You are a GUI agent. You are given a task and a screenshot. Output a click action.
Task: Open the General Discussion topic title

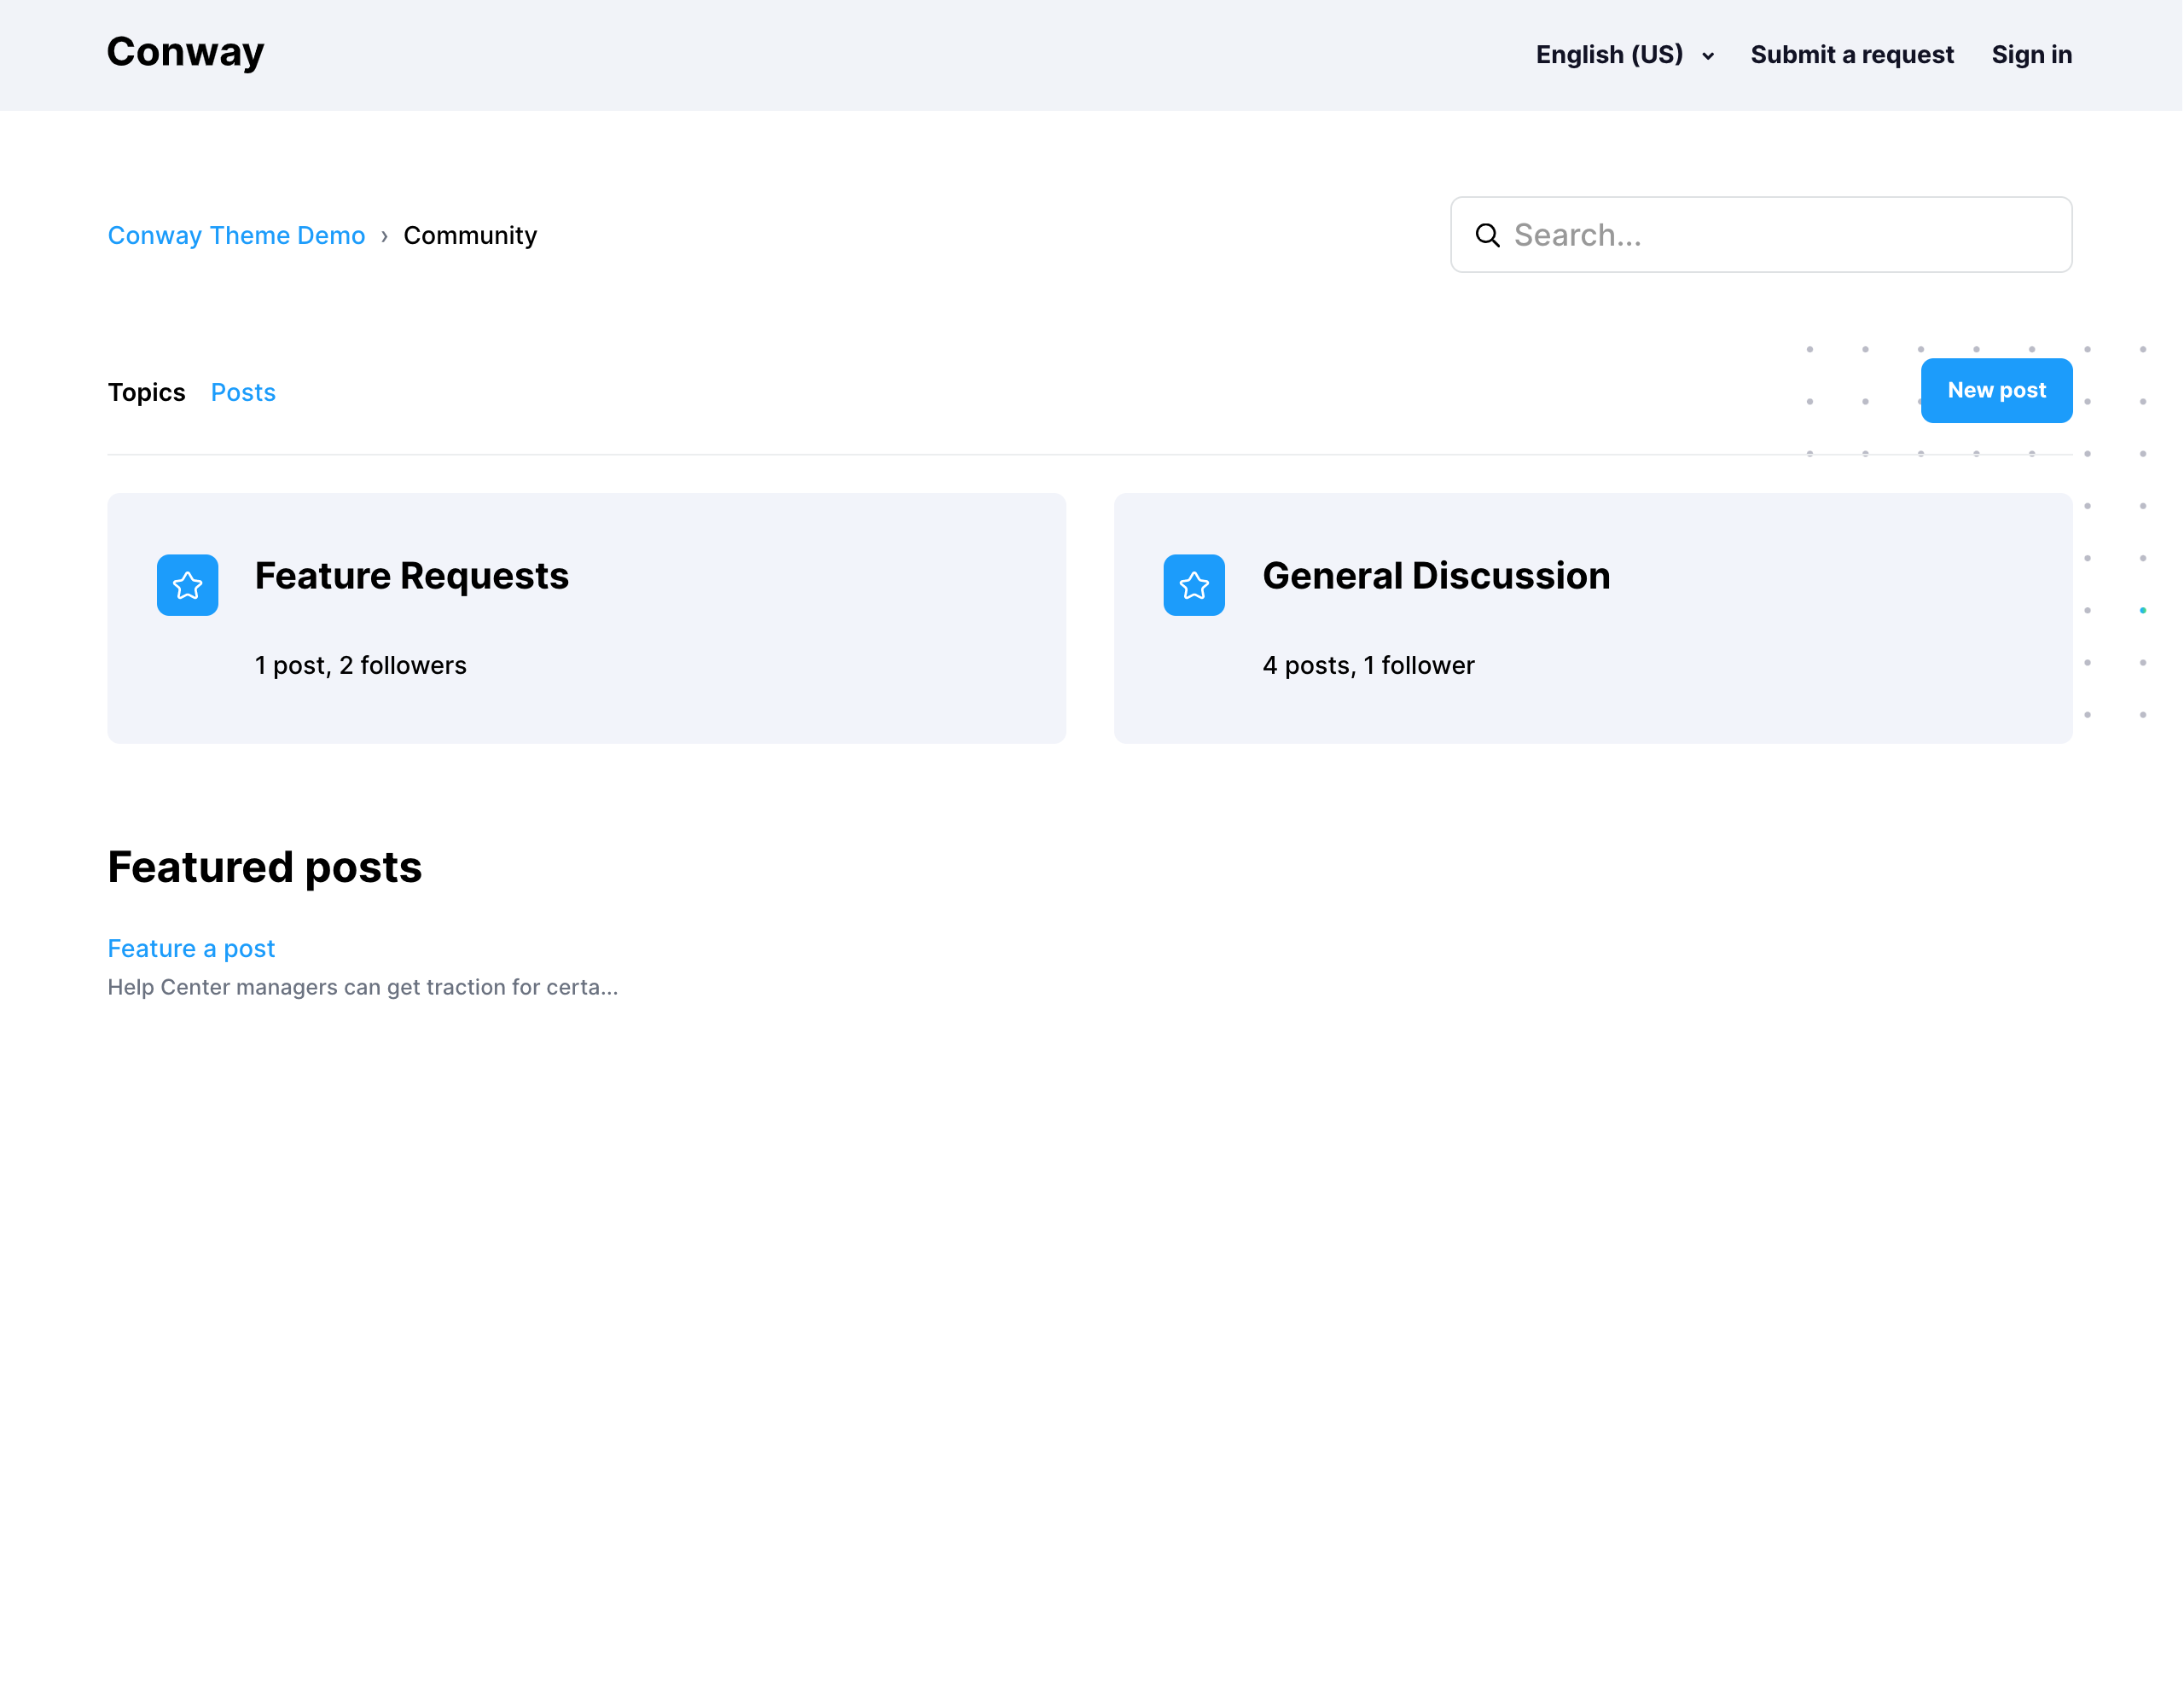coord(1435,576)
